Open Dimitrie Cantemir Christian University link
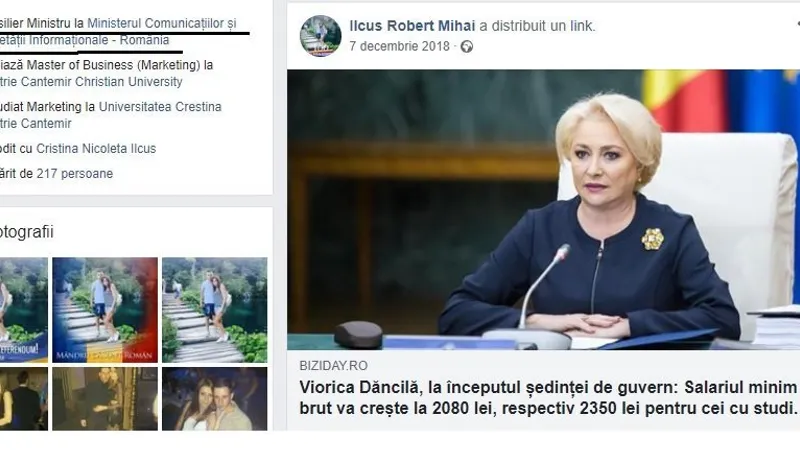This screenshot has height=450, width=800. tap(91, 82)
